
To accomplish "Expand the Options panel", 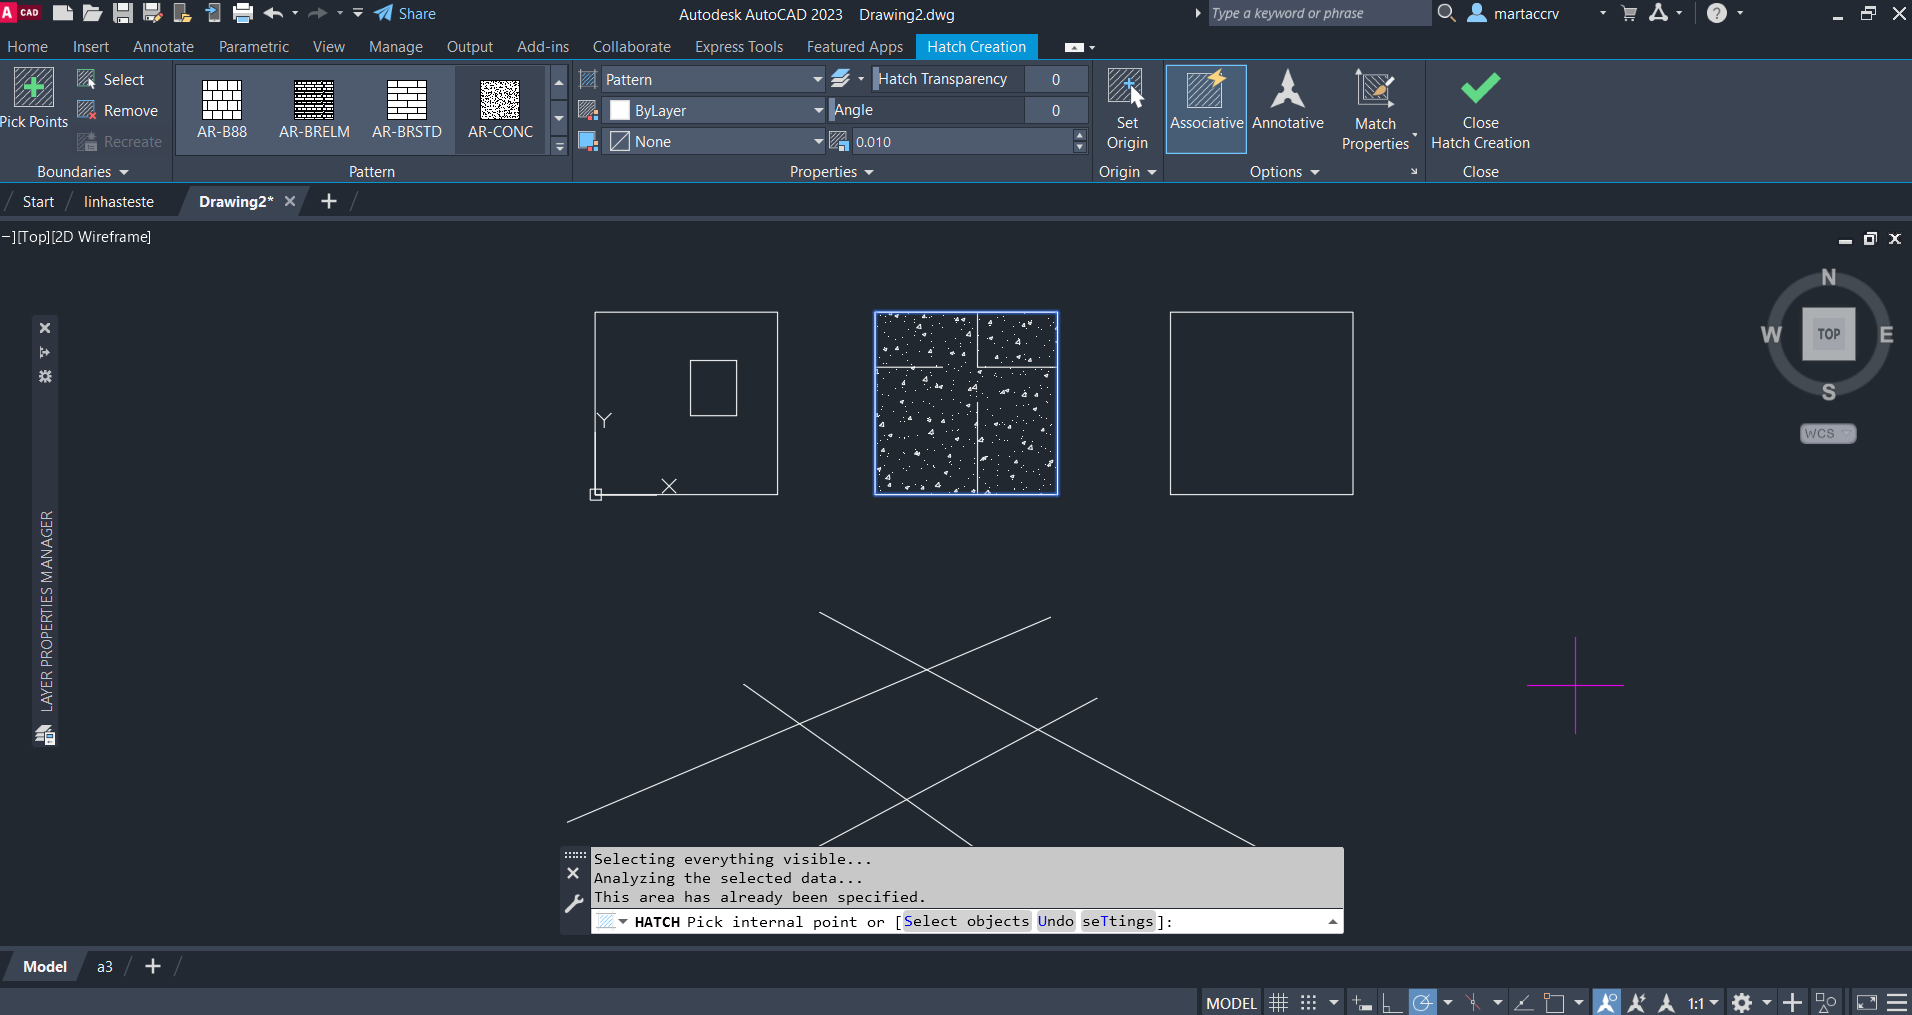I will pos(1285,172).
